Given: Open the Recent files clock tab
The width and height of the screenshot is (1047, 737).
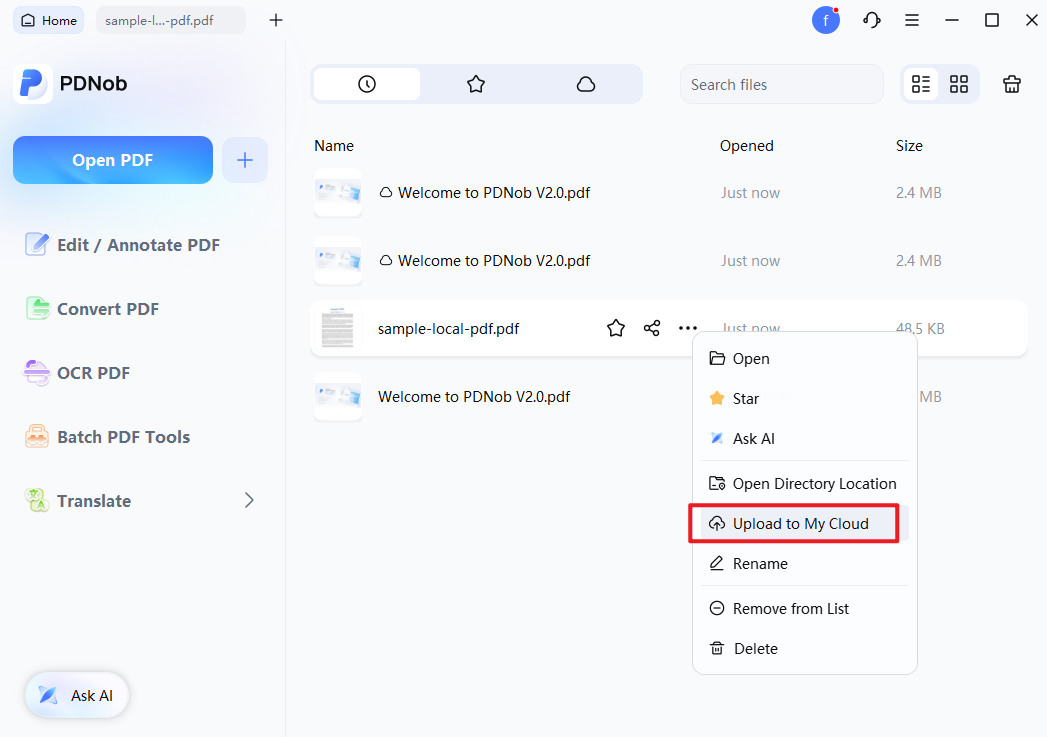Looking at the screenshot, I should point(367,84).
